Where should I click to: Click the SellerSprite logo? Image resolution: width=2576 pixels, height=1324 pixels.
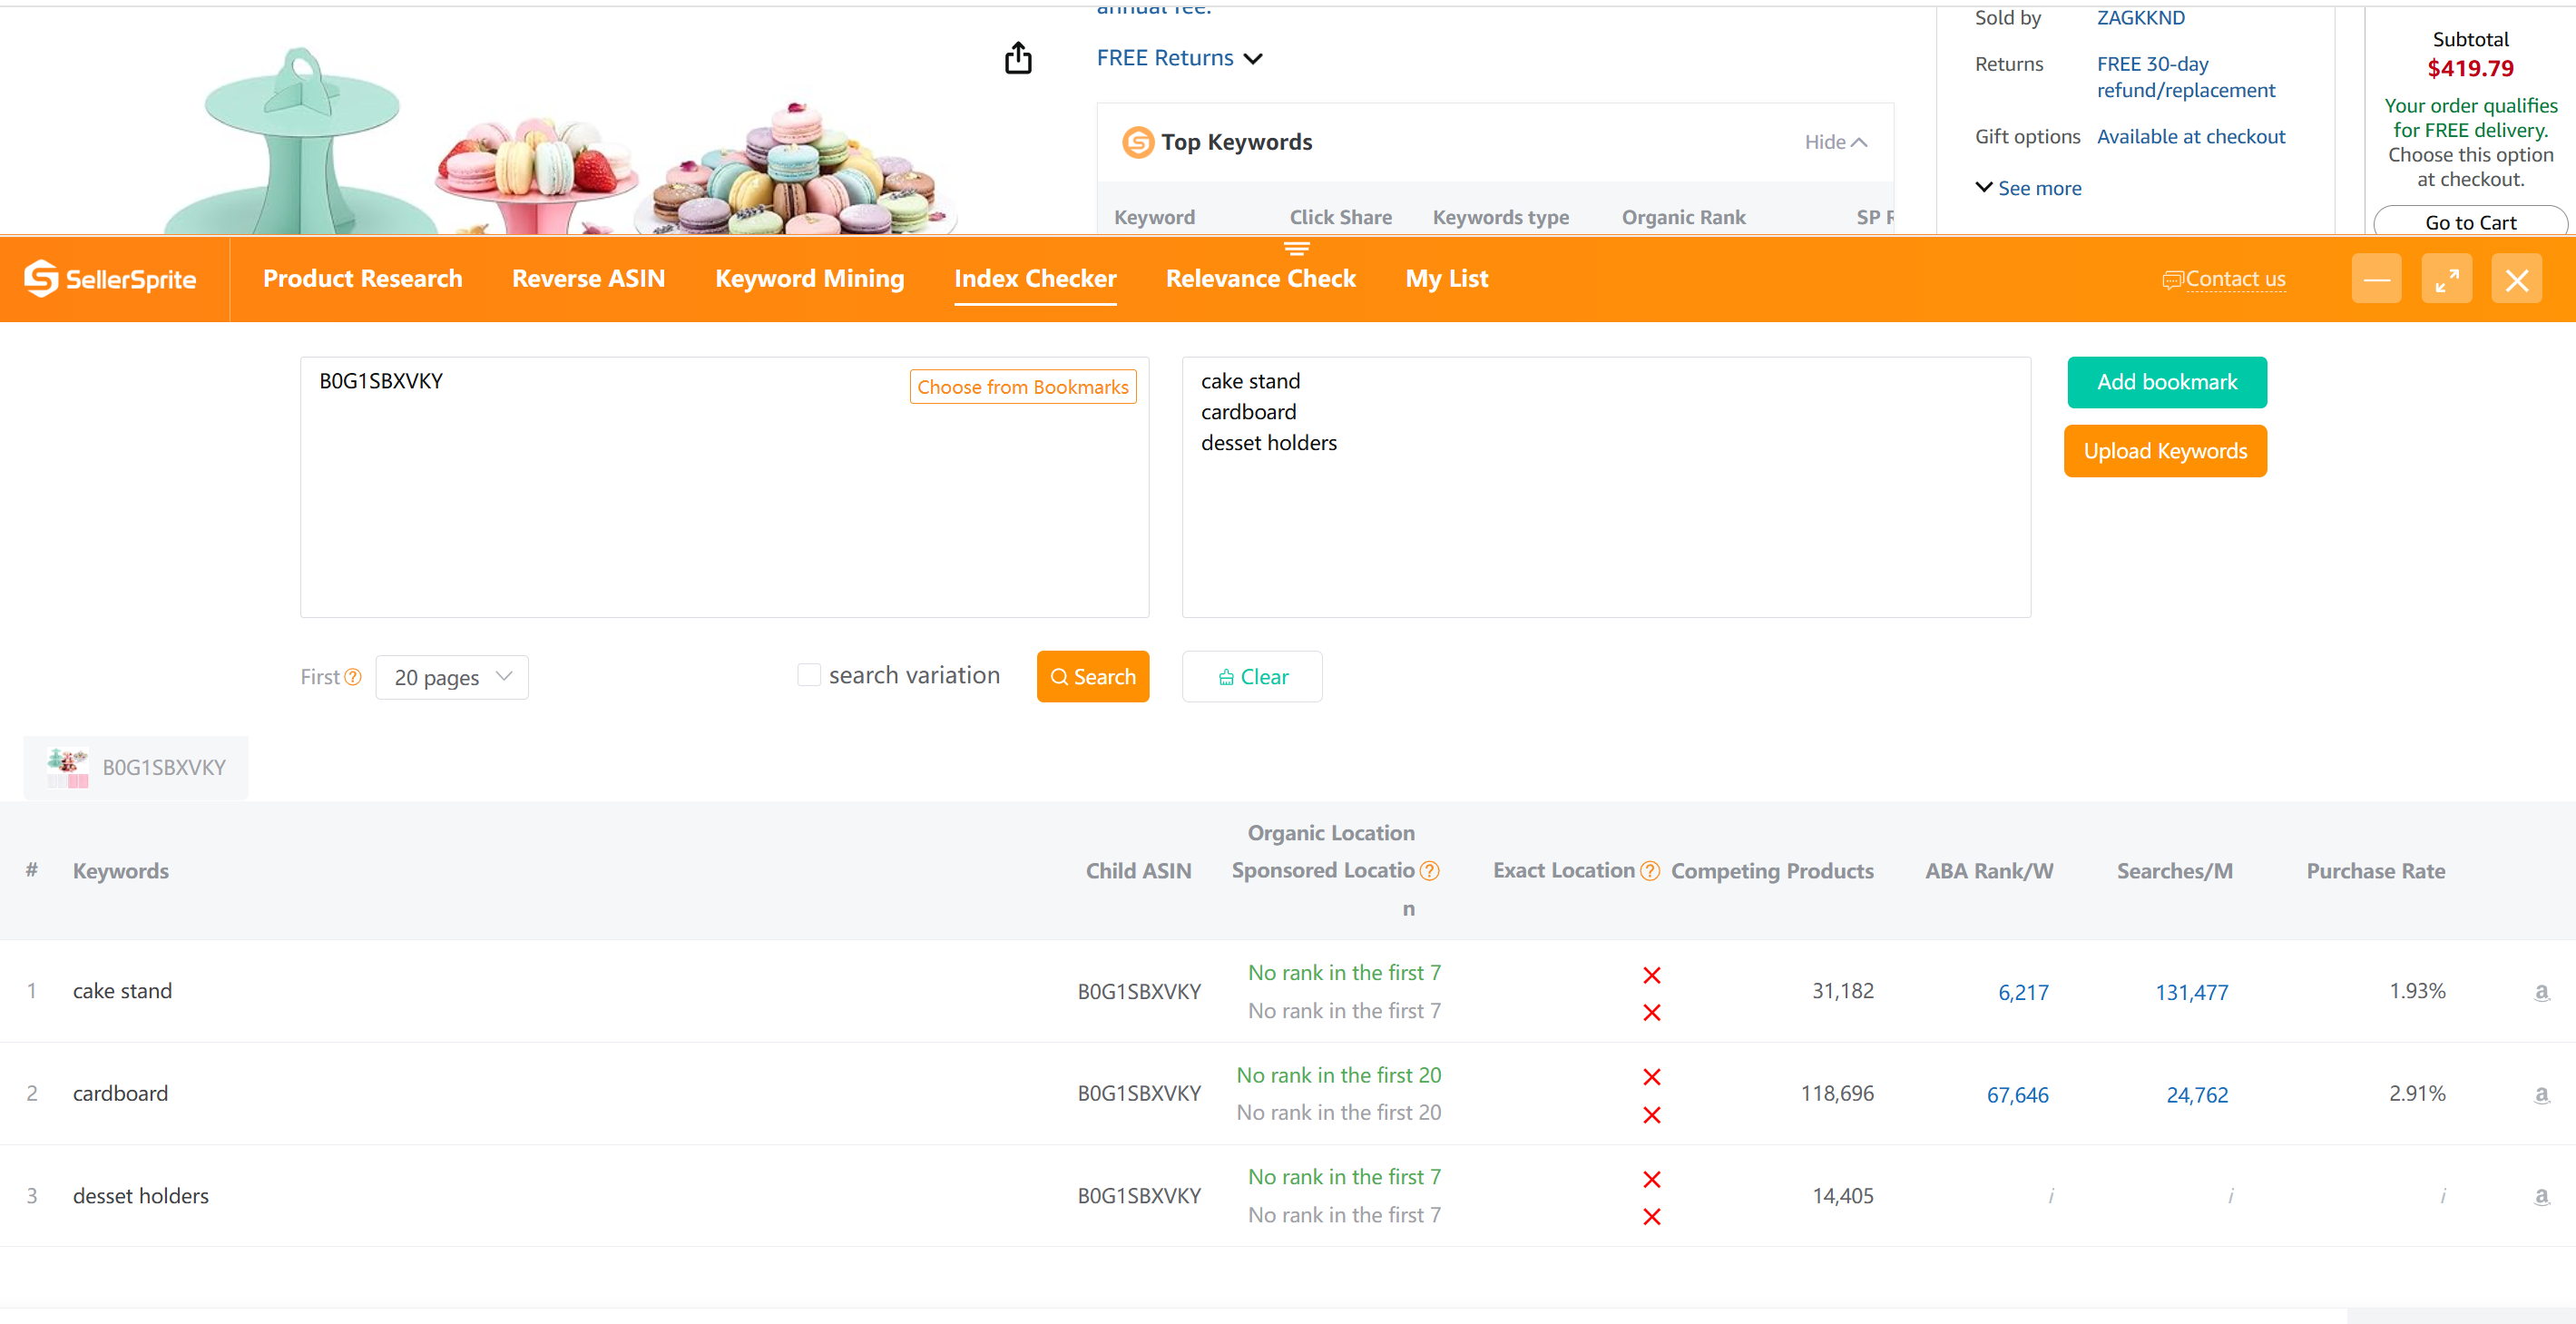click(111, 279)
